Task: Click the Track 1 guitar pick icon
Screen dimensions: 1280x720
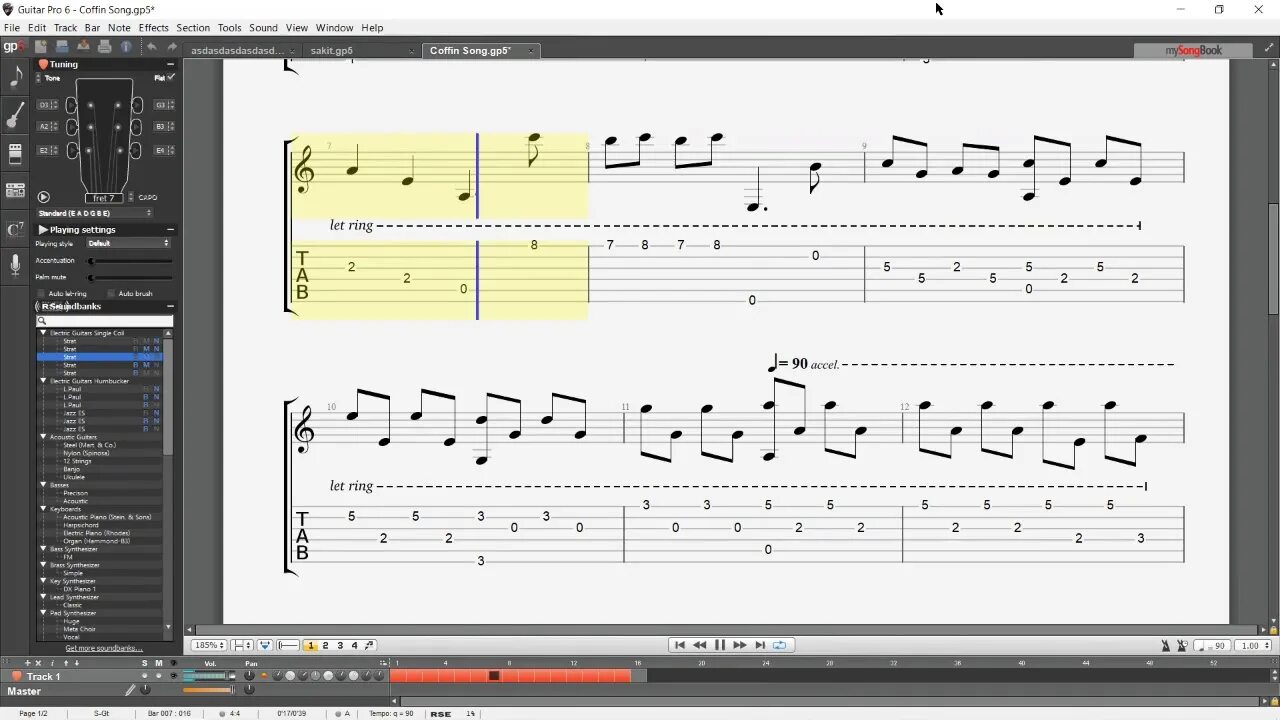Action: 16,677
